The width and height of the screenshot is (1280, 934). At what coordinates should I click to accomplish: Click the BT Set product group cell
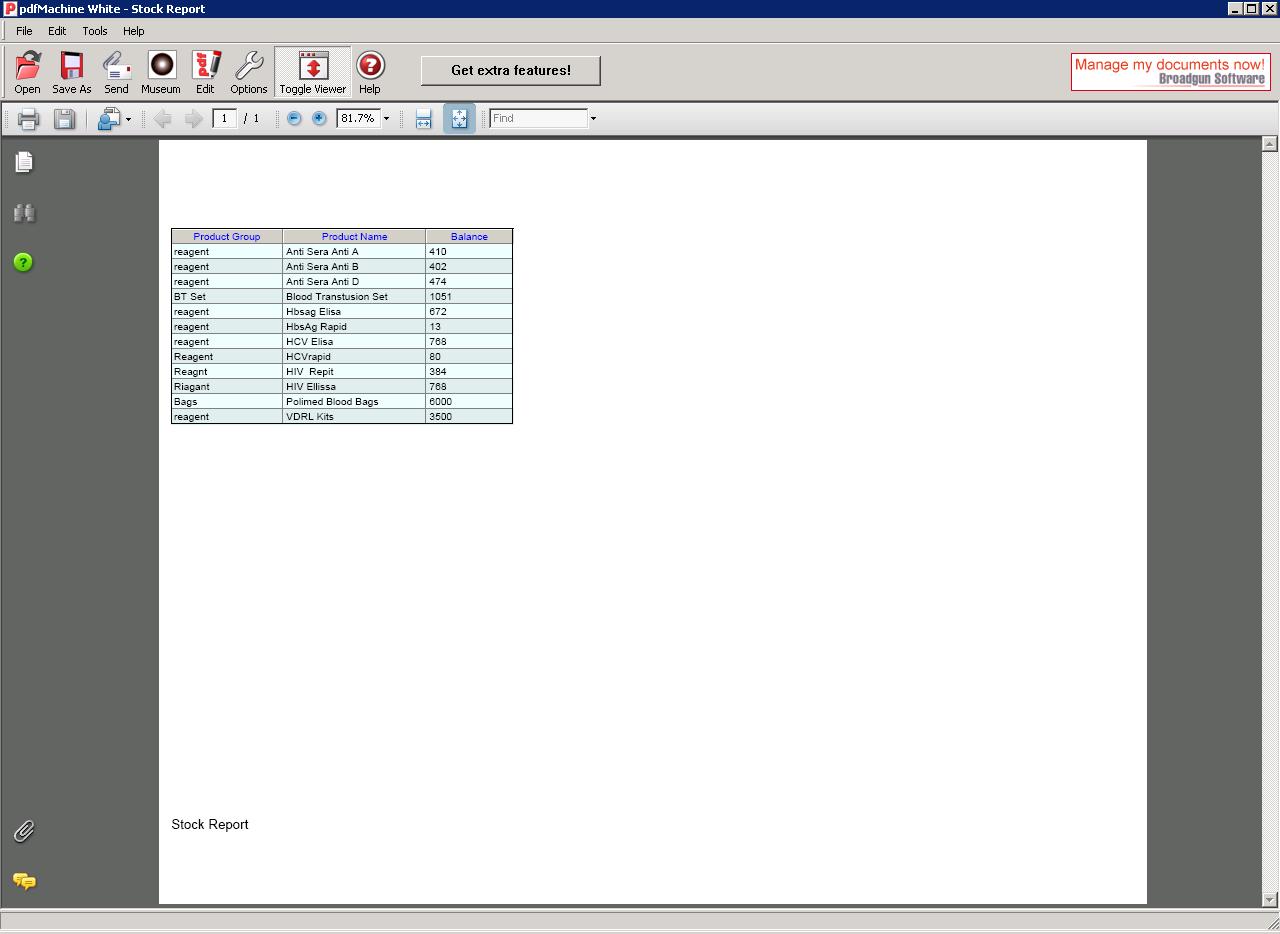(x=227, y=297)
